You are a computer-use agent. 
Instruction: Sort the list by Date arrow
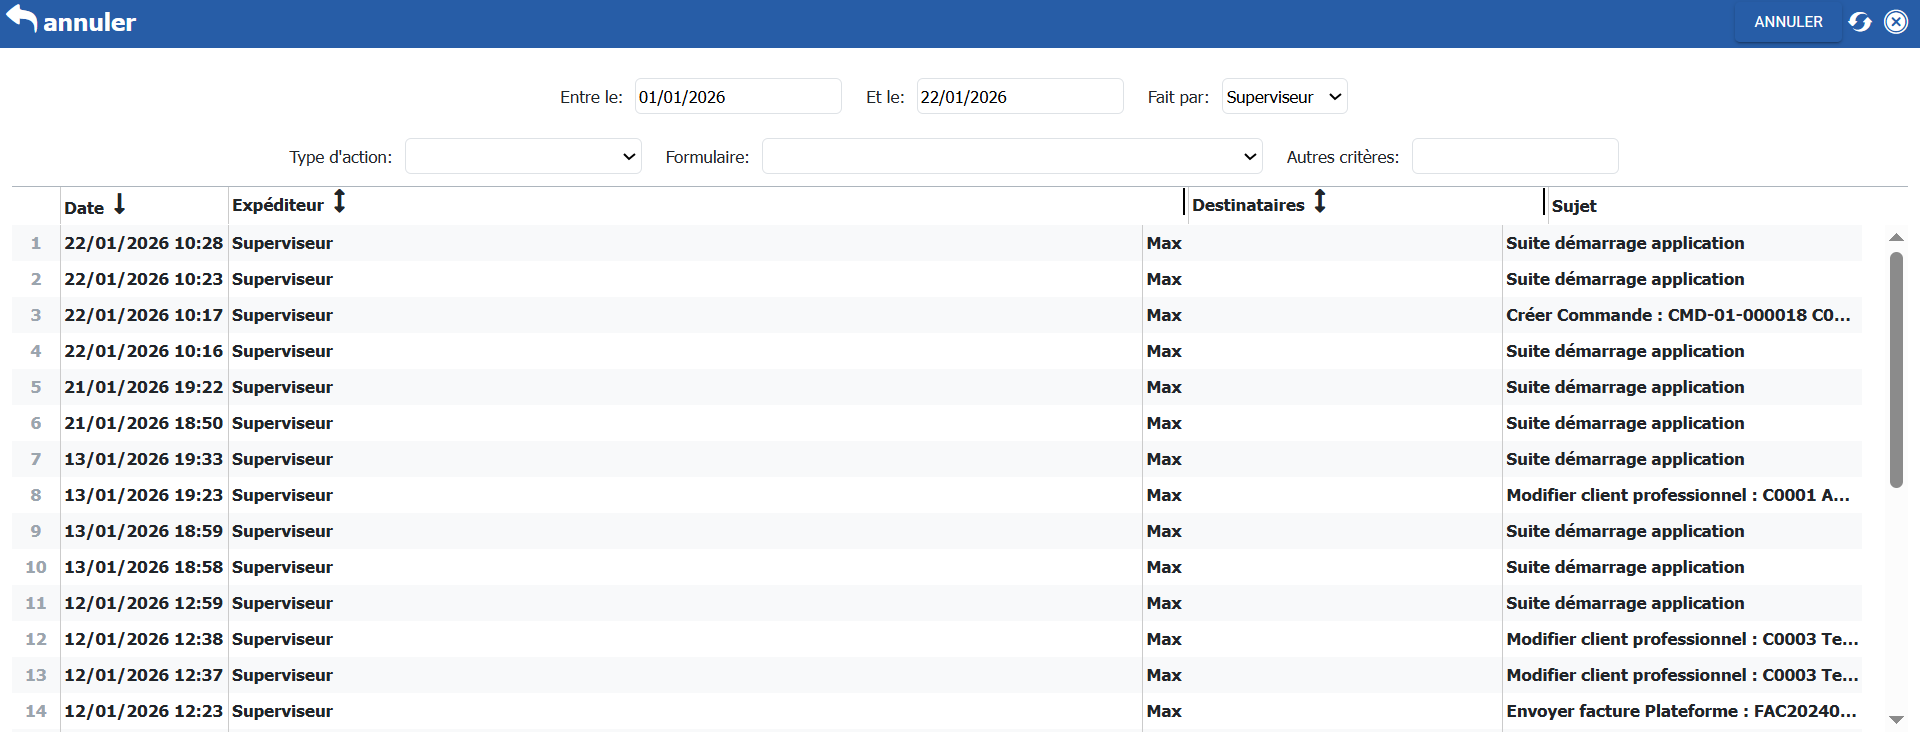(x=120, y=204)
